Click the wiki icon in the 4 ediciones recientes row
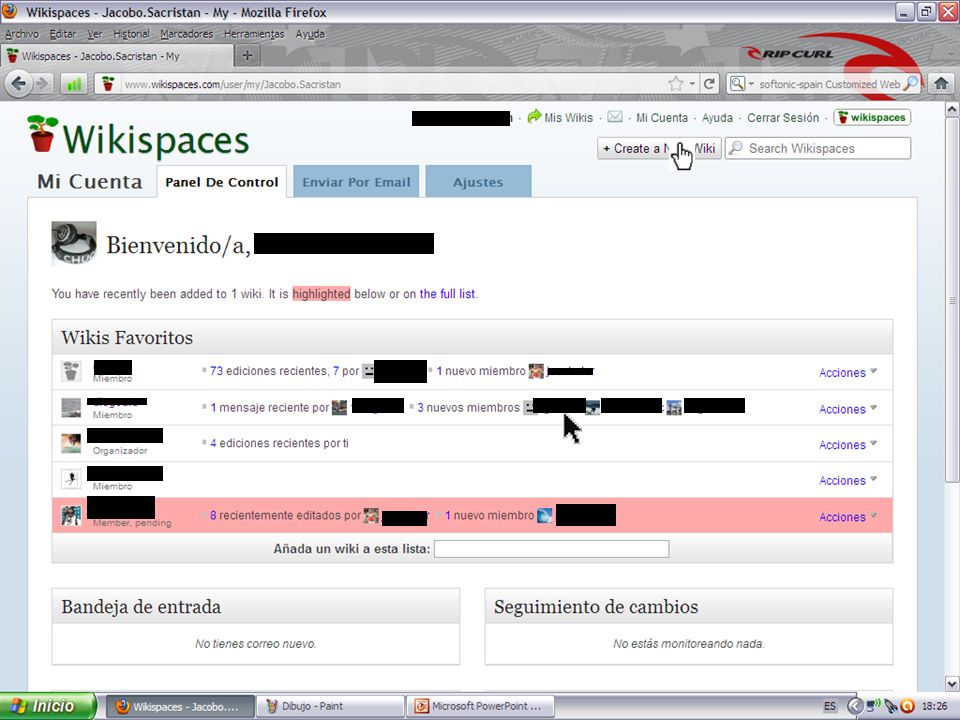Viewport: 960px width, 720px height. pyautogui.click(x=71, y=443)
